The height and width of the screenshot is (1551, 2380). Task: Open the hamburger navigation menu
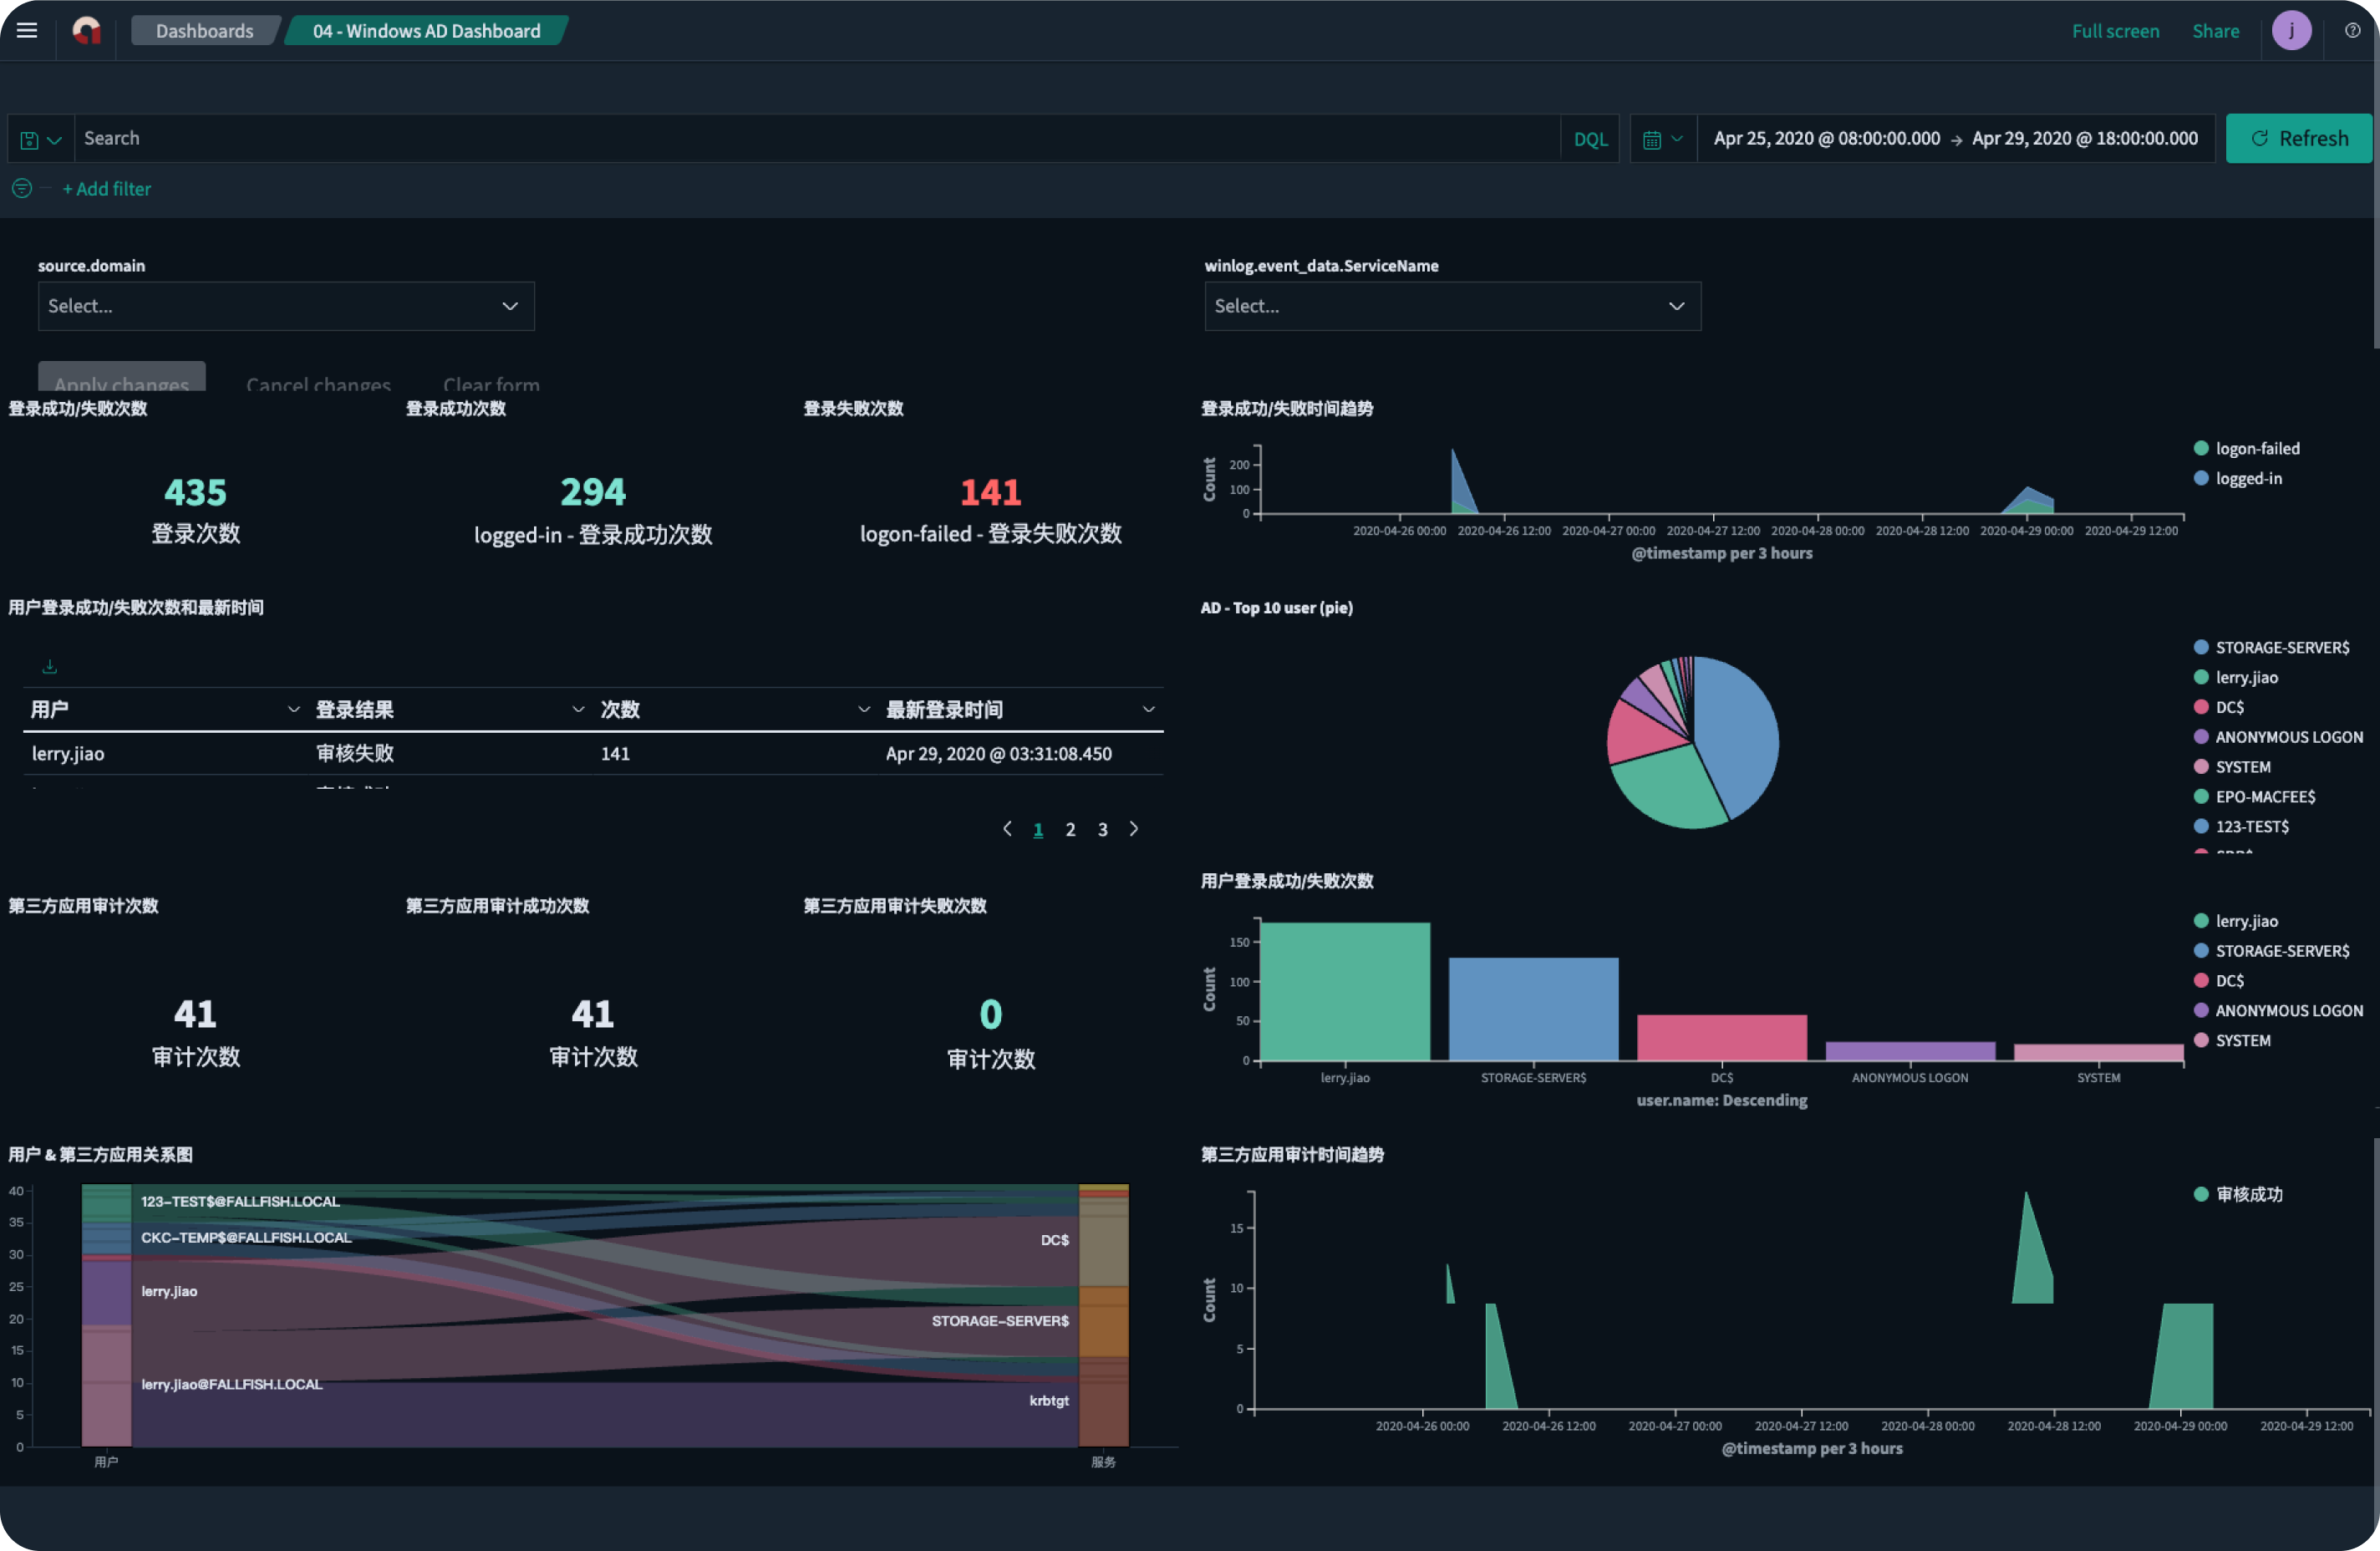point(27,30)
